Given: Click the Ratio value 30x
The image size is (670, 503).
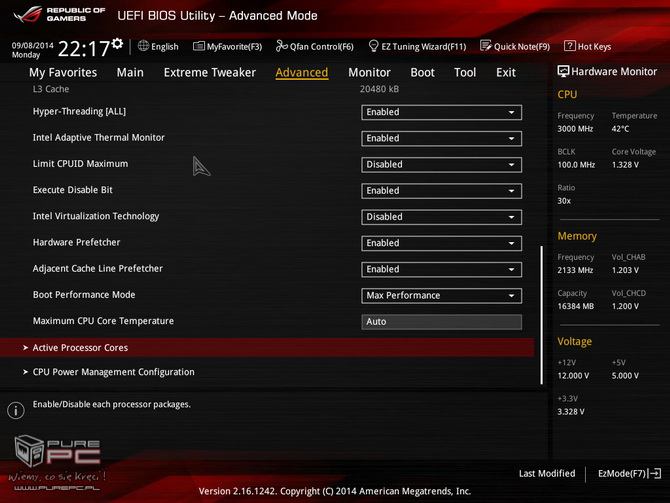Looking at the screenshot, I should pos(564,201).
